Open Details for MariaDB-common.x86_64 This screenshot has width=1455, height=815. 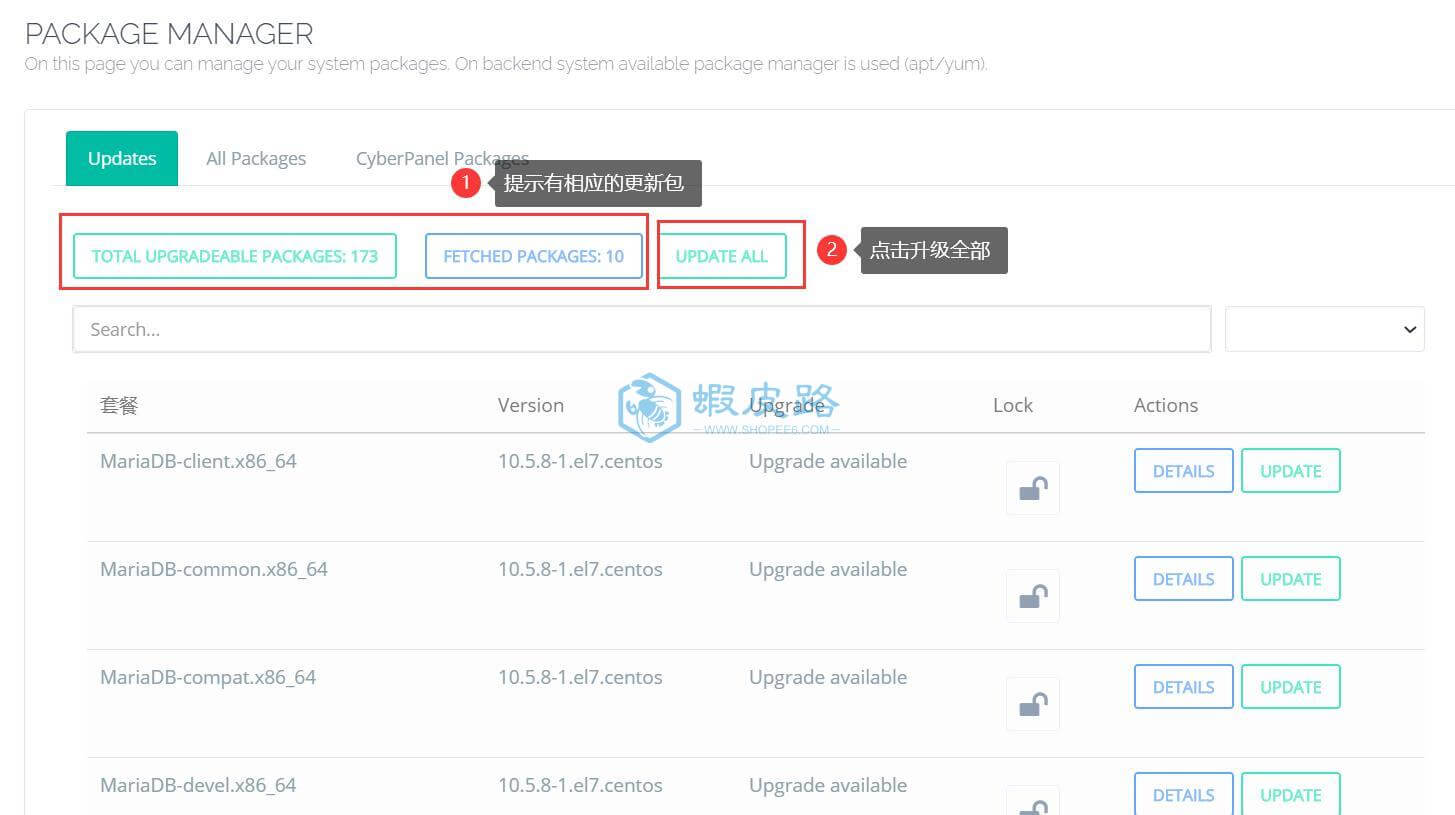click(1184, 579)
